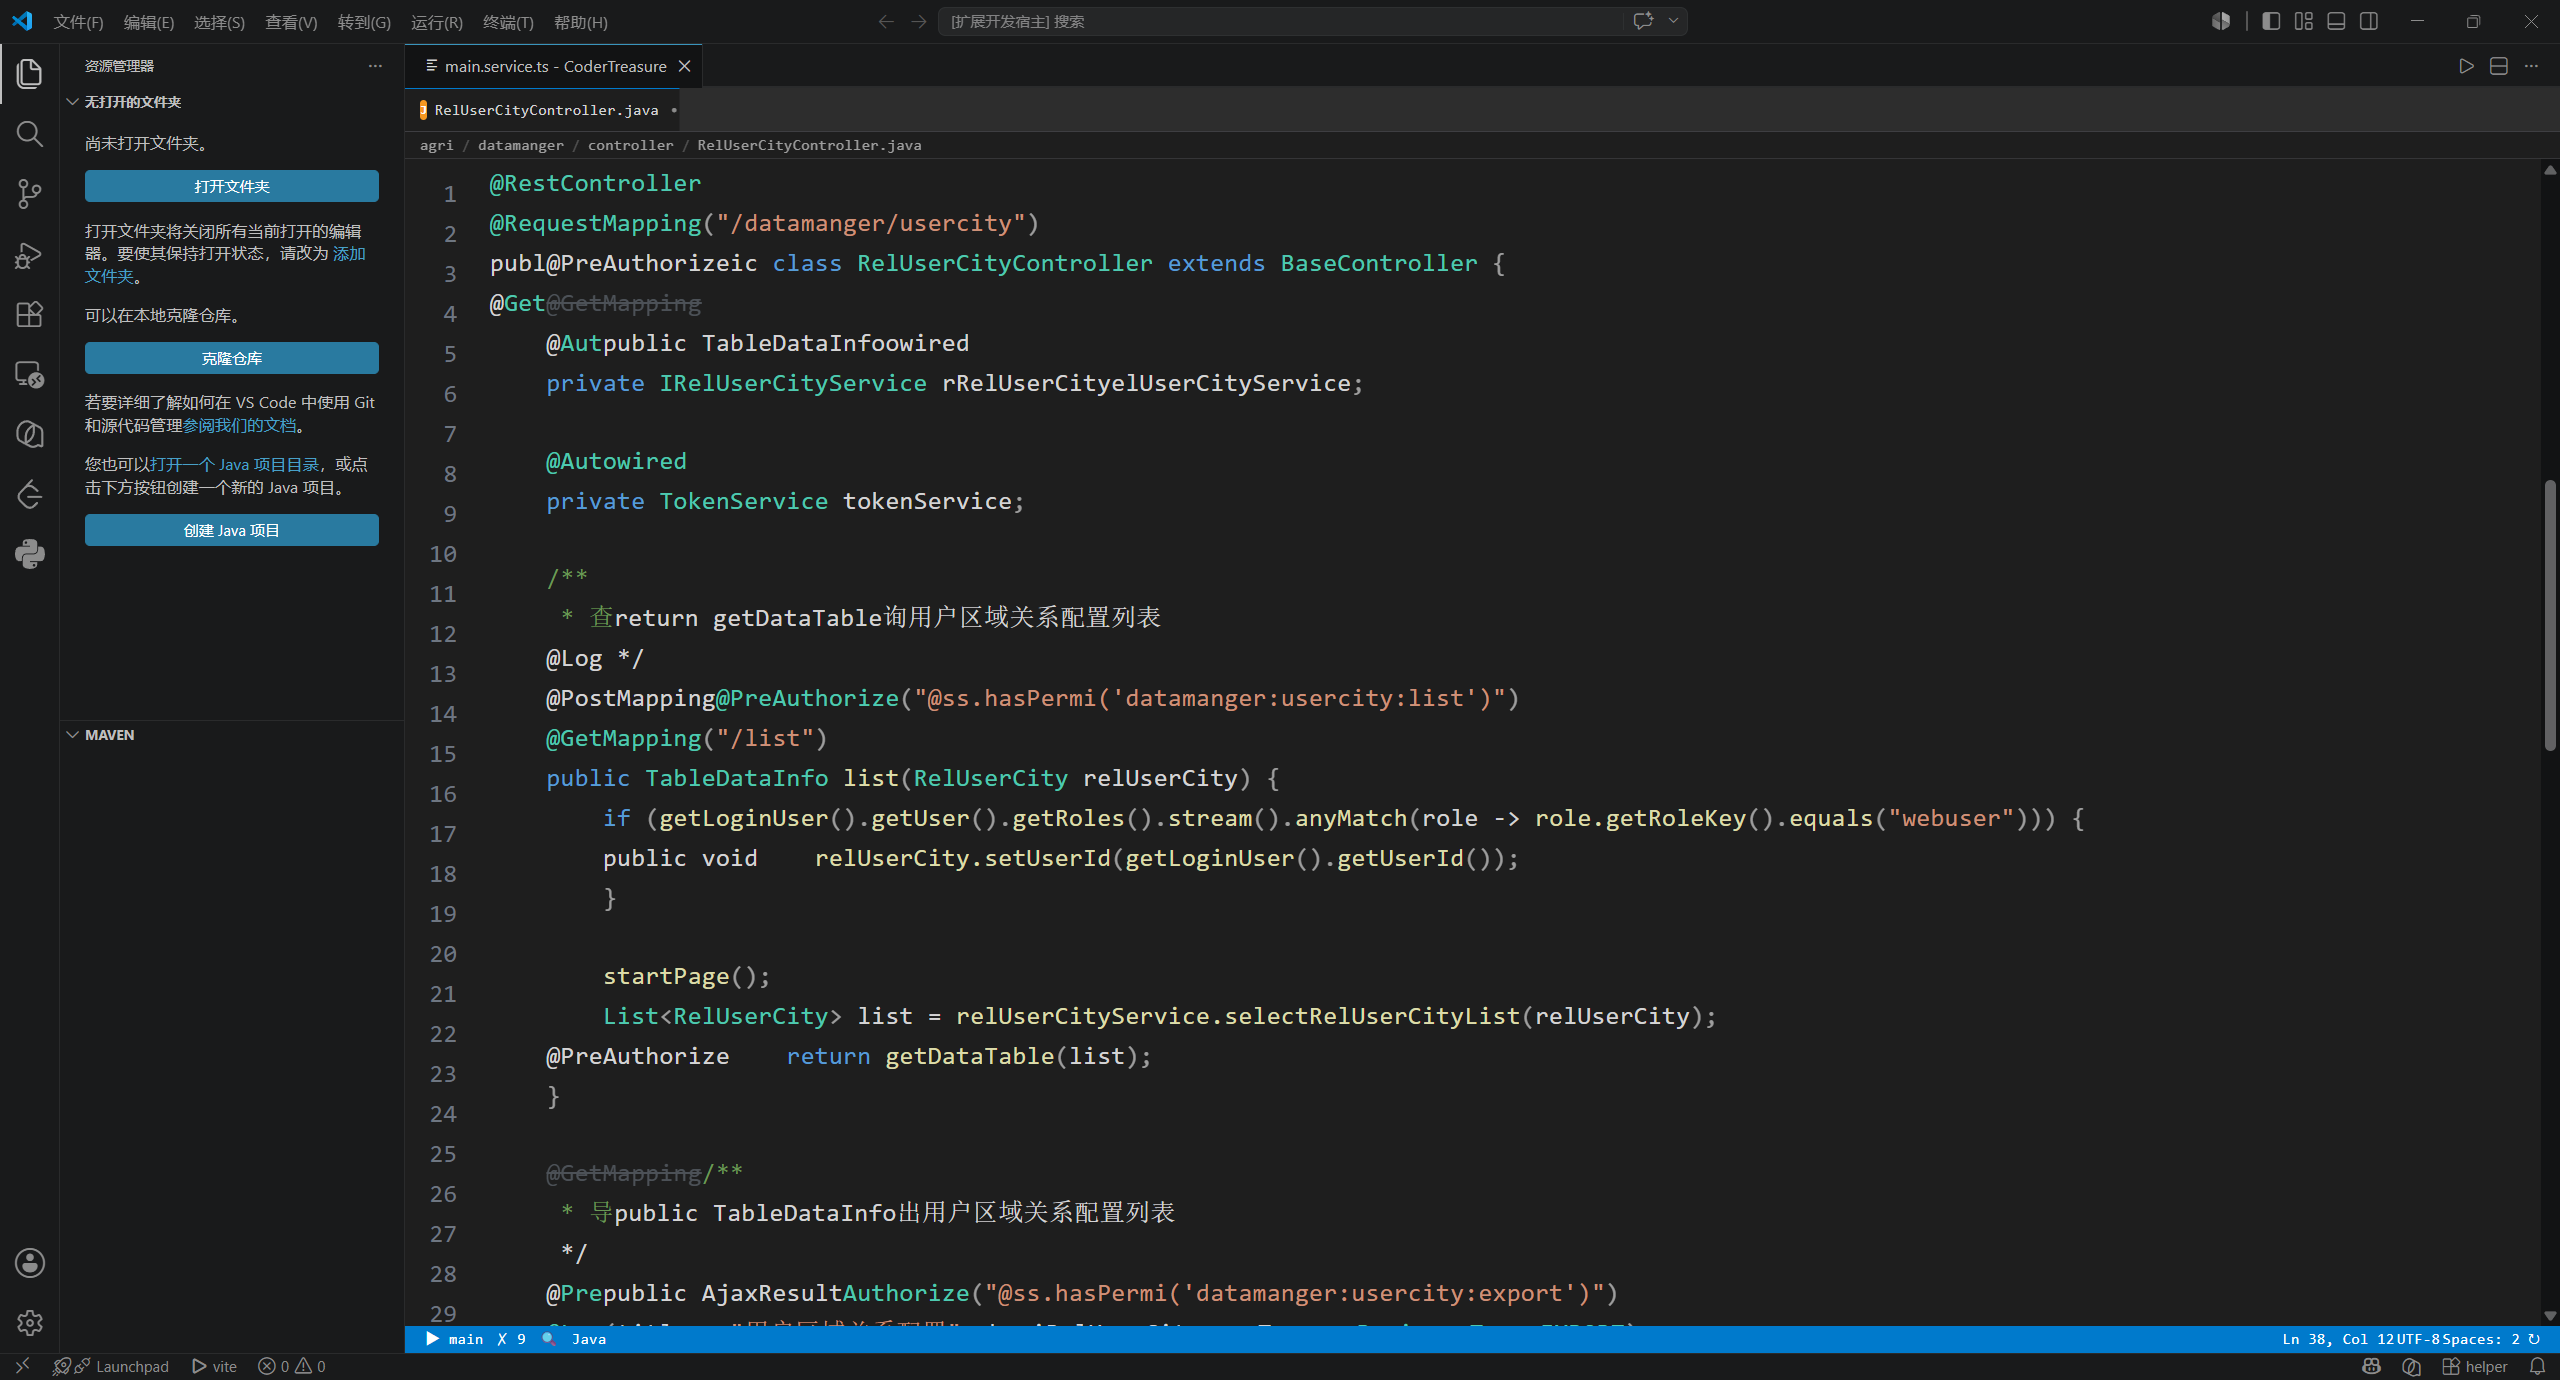
Task: Open the Python extension view in activity bar
Action: 29,554
